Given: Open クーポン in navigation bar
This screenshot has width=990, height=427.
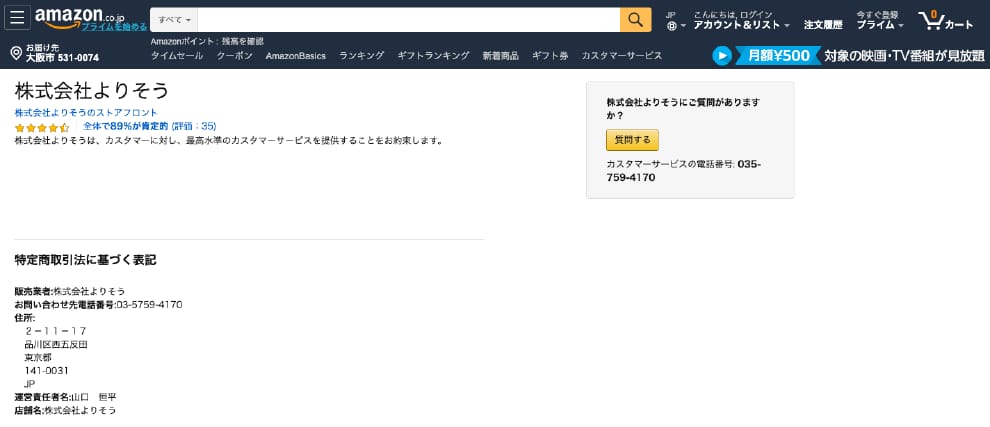Looking at the screenshot, I should pos(234,56).
